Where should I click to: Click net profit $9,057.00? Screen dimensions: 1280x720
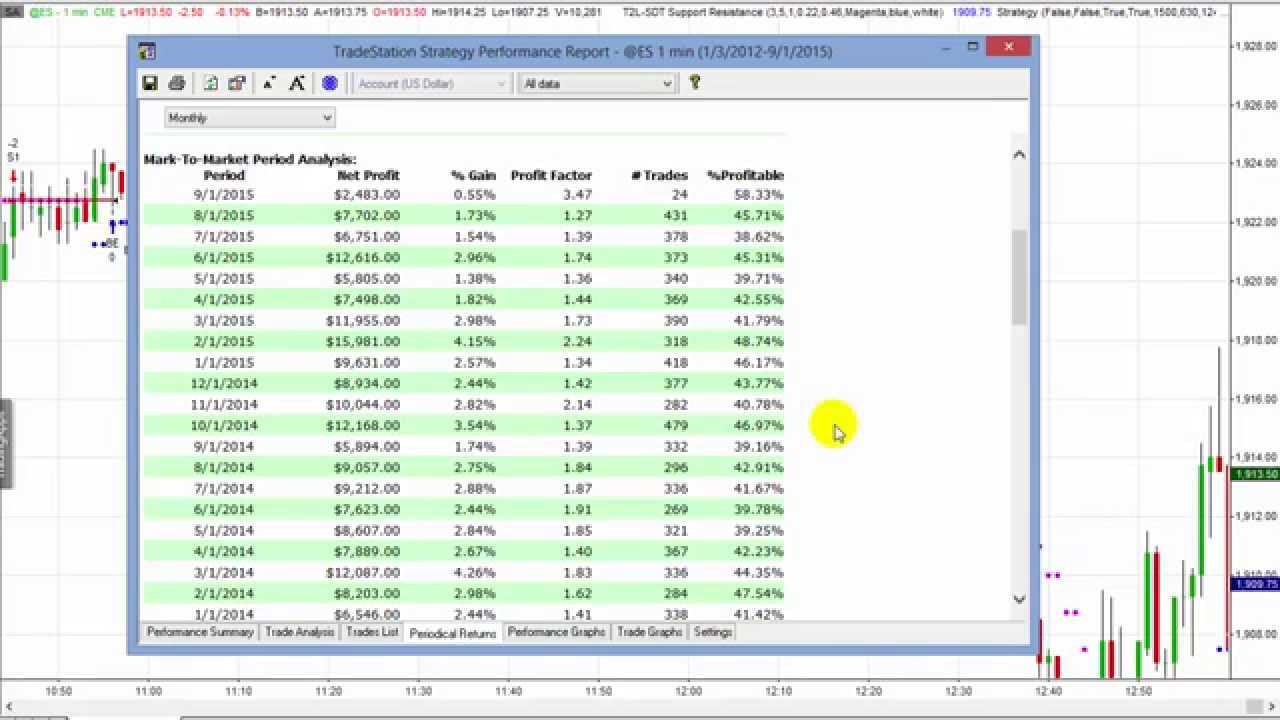[x=367, y=468]
